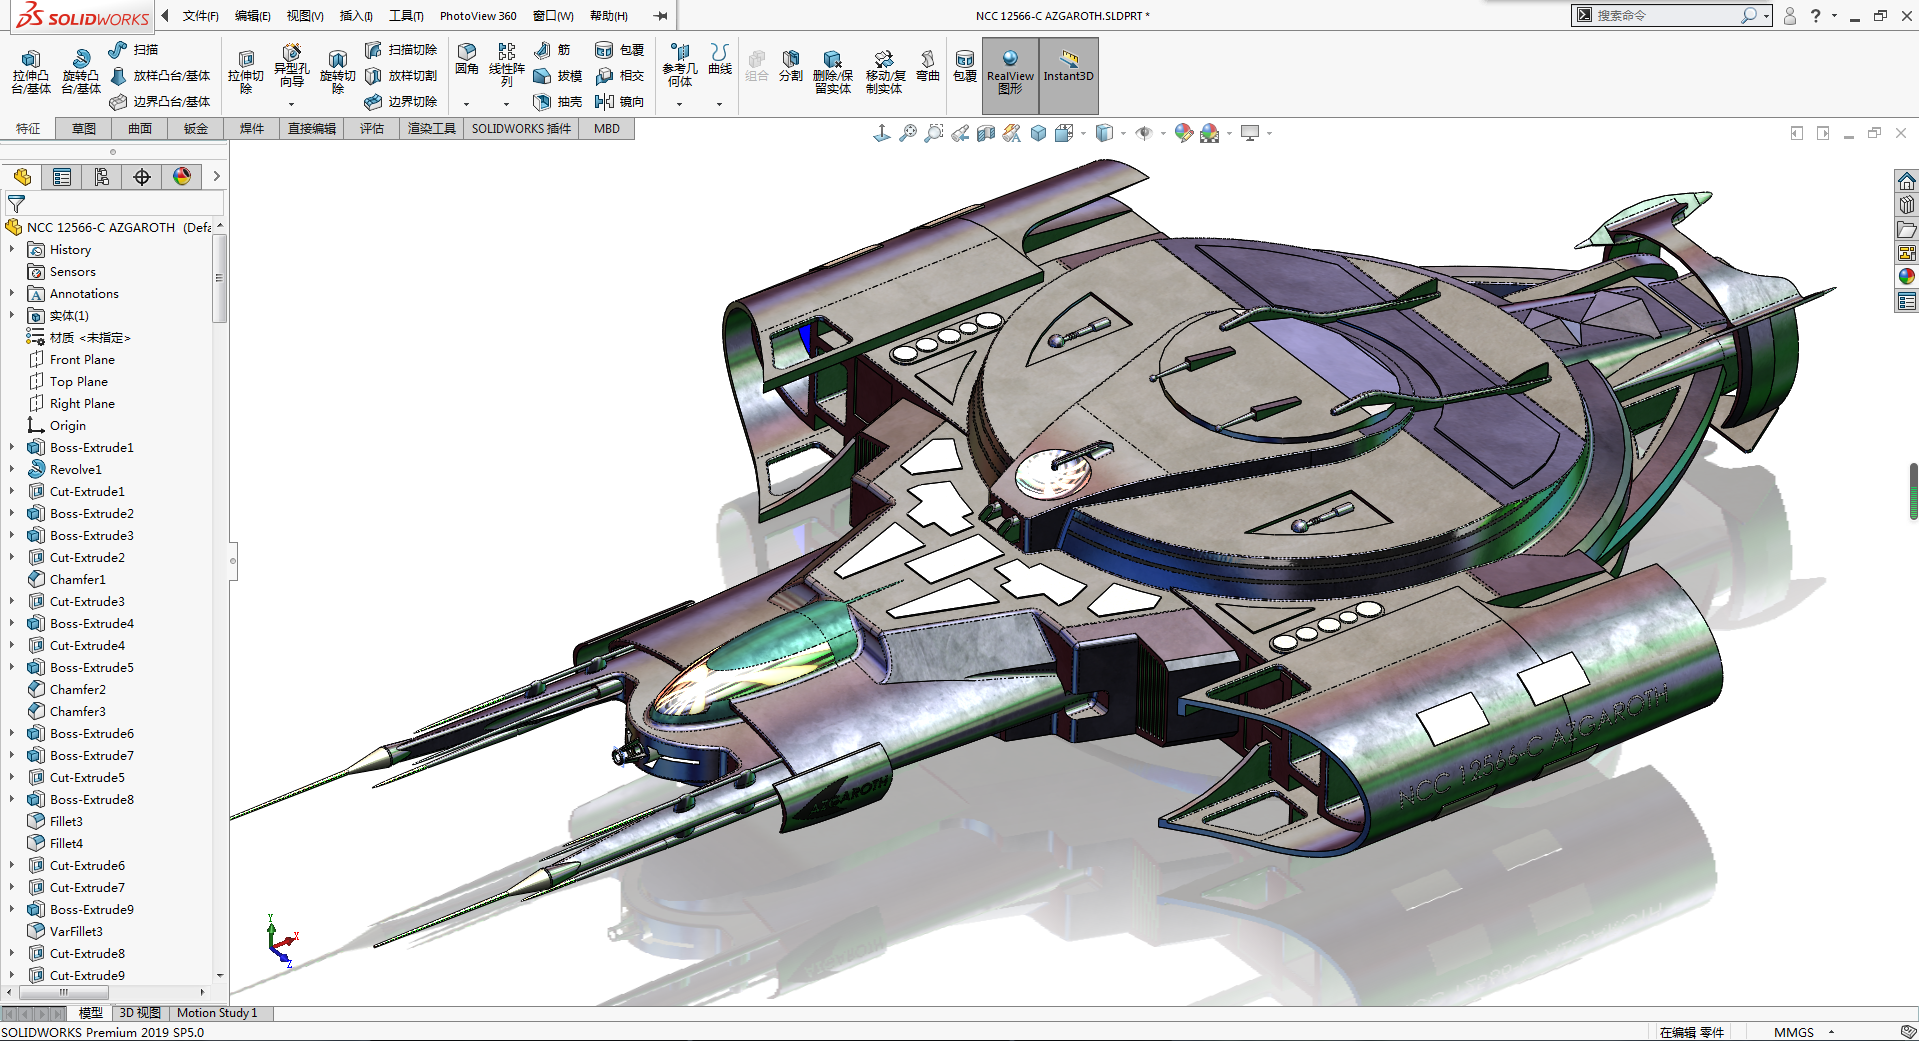This screenshot has width=1919, height=1041.
Task: Expand the History folder in tree
Action: (12, 250)
